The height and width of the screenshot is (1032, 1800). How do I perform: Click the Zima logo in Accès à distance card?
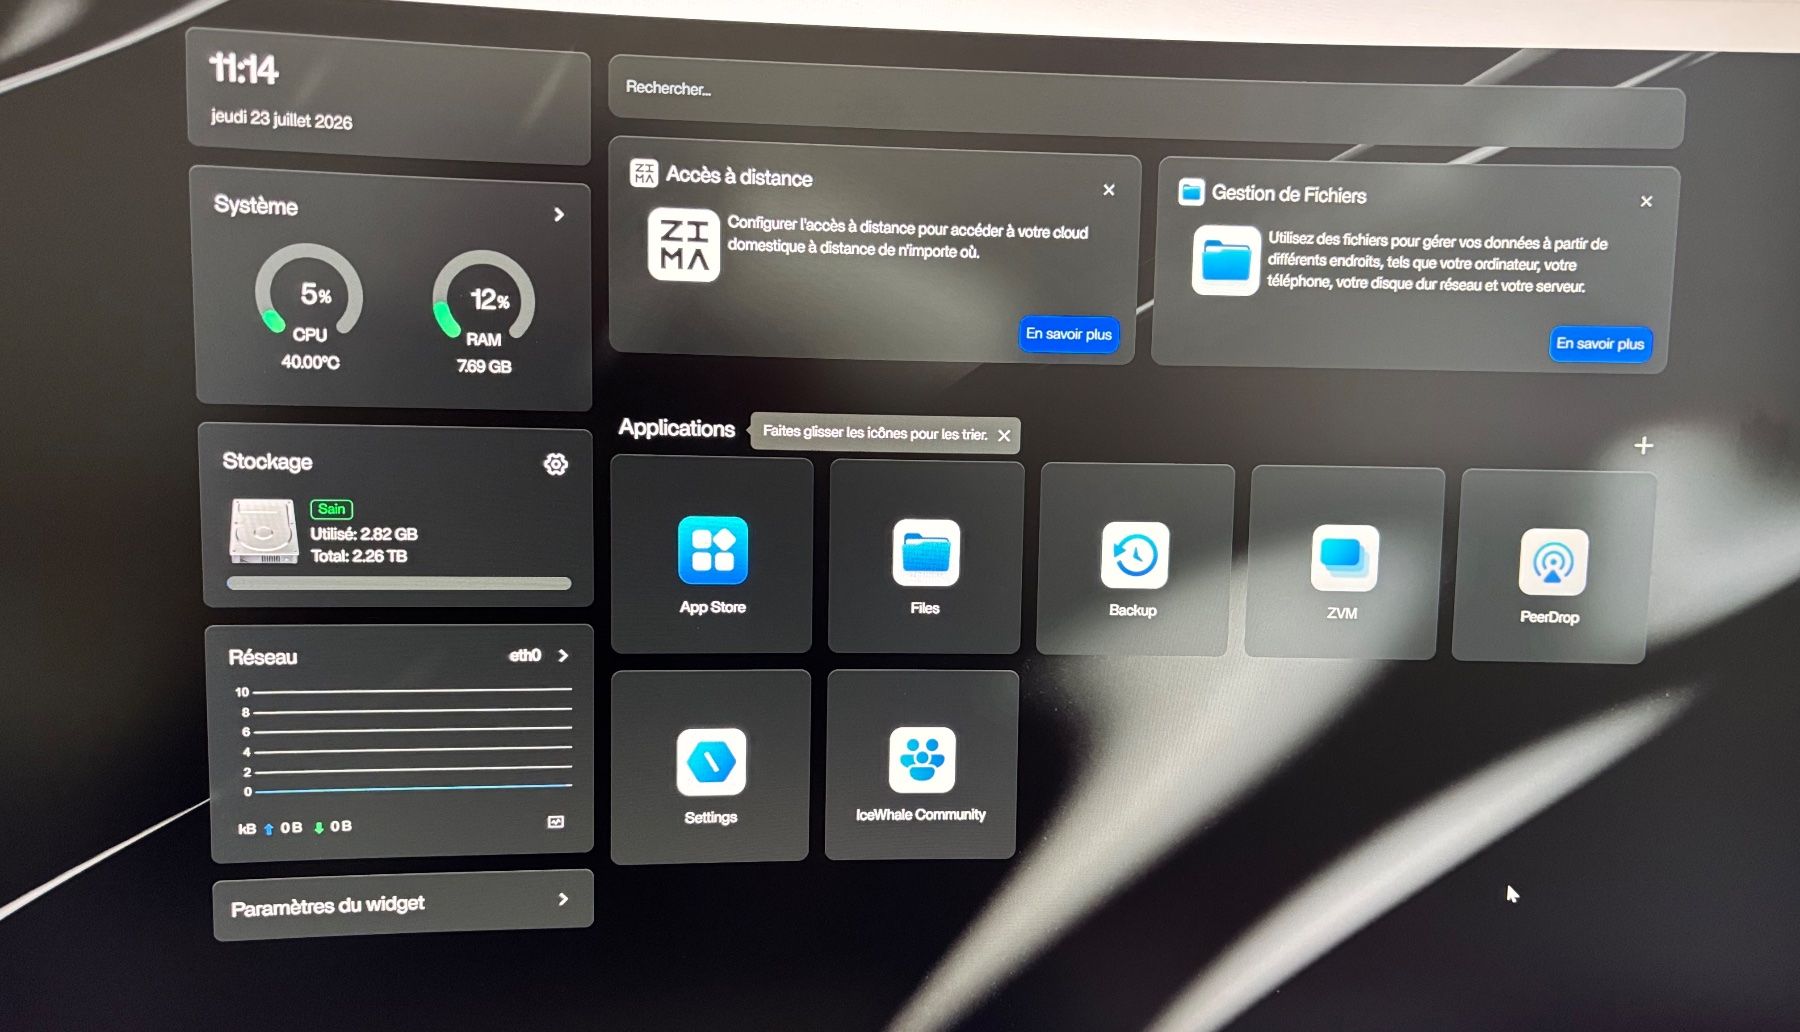pos(684,245)
